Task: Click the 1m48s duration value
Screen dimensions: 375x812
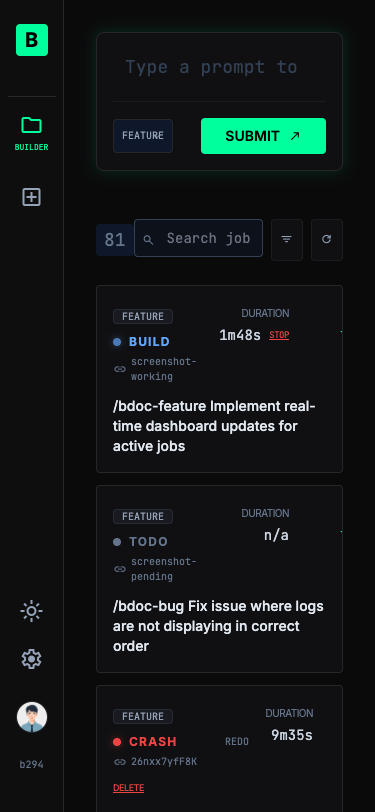Action: click(240, 336)
